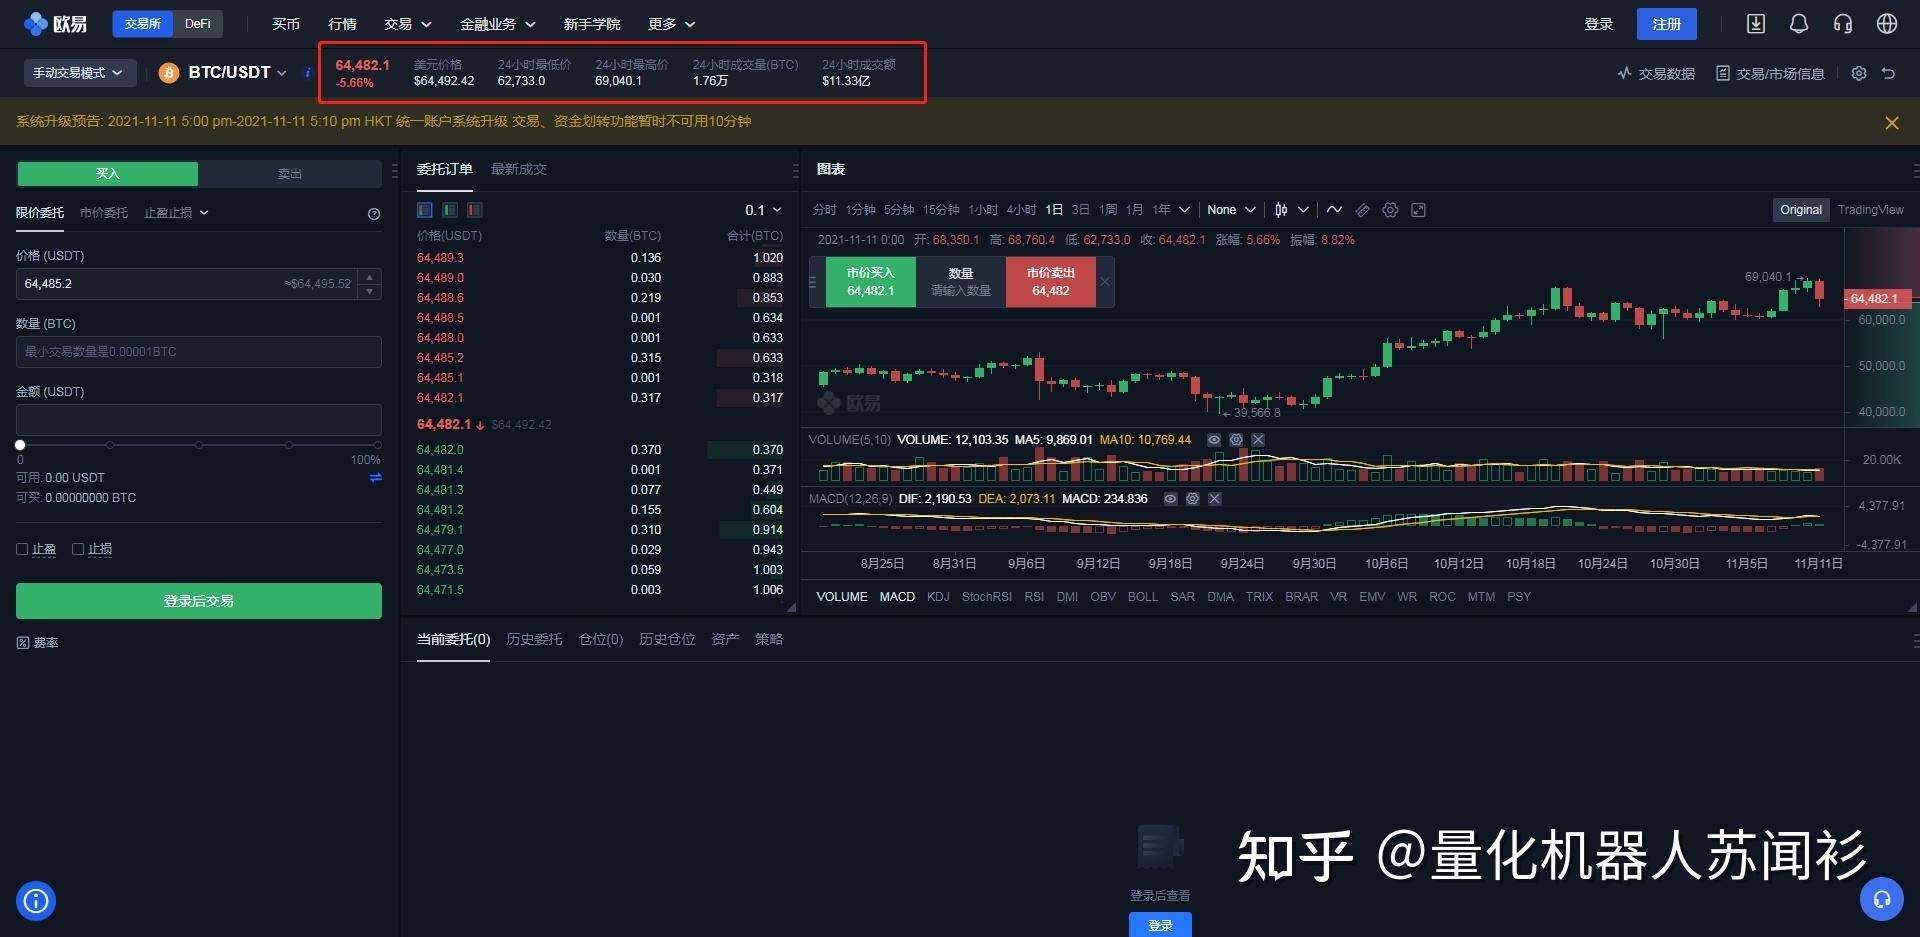Open 仓位(0) tab
This screenshot has height=937, width=1920.
click(x=601, y=639)
